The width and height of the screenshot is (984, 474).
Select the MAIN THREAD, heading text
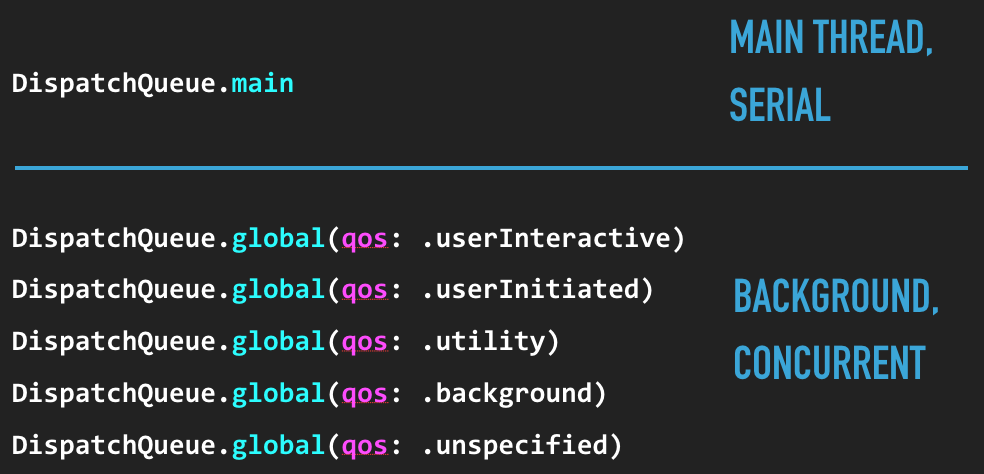(x=831, y=37)
